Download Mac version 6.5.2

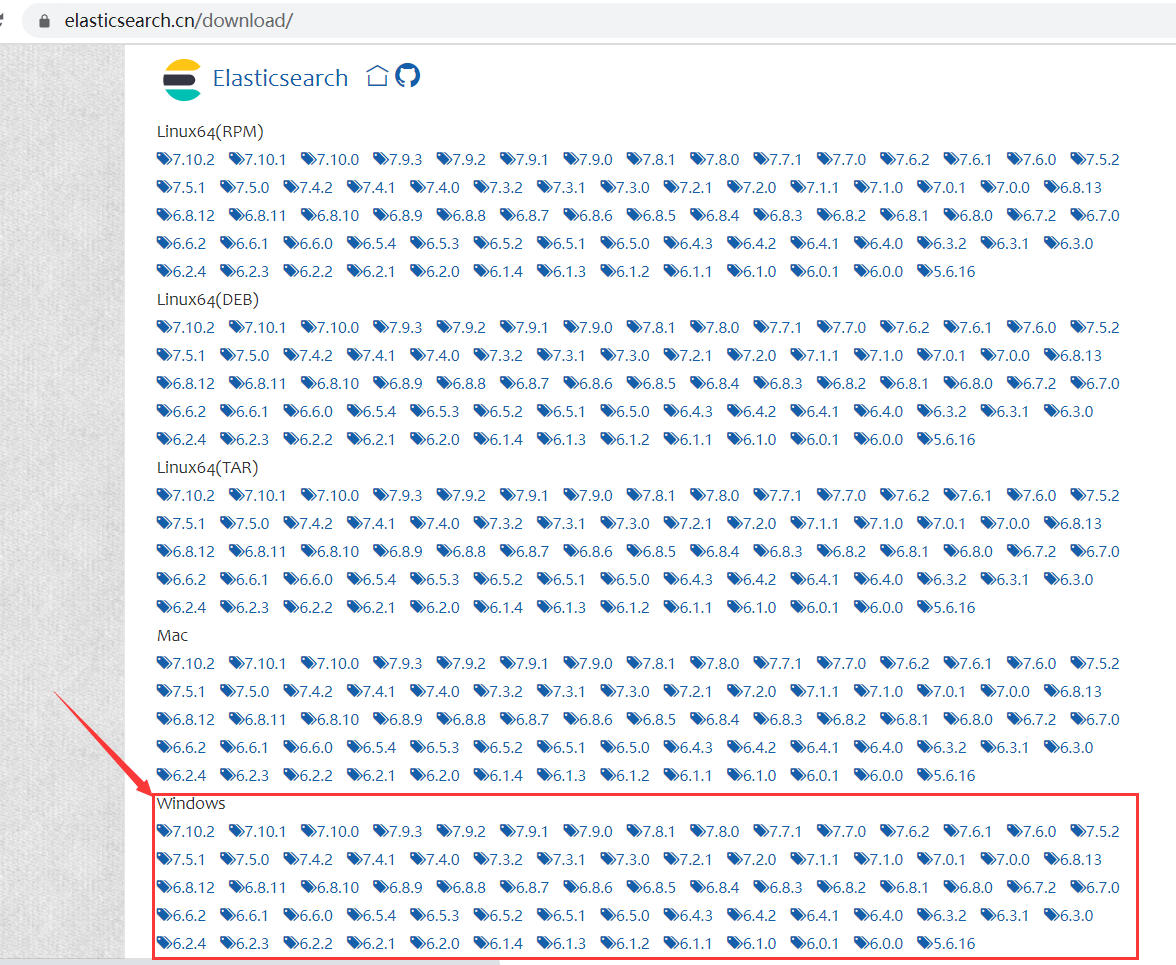[x=498, y=748]
